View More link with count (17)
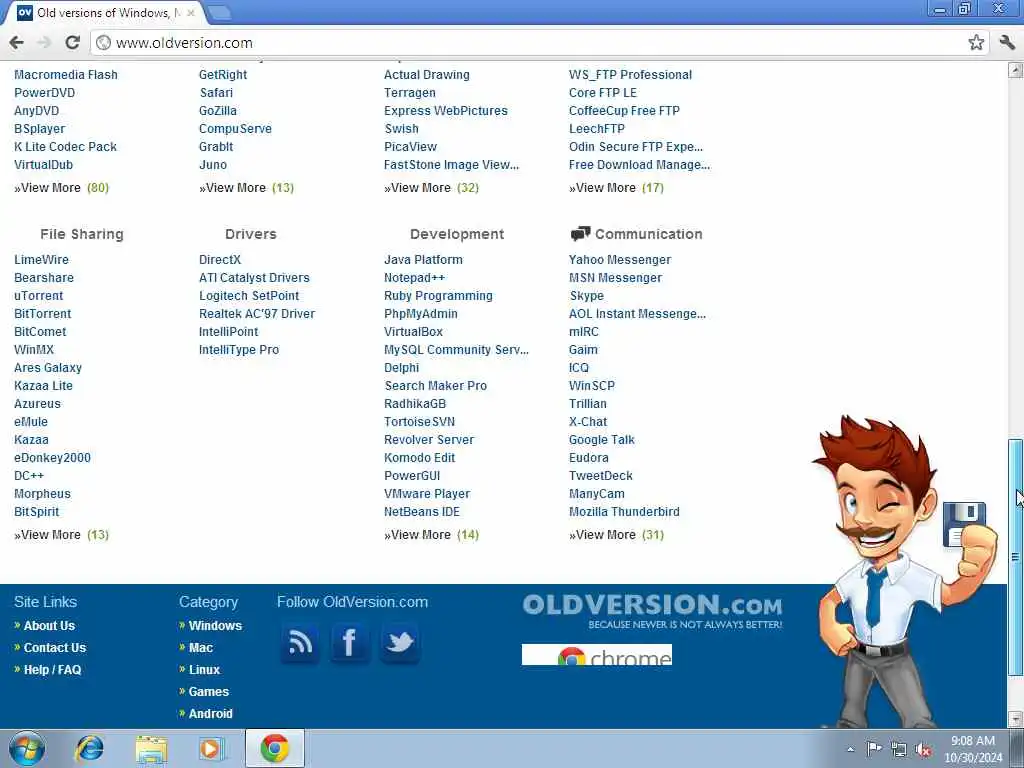The height and width of the screenshot is (768, 1024). point(616,188)
